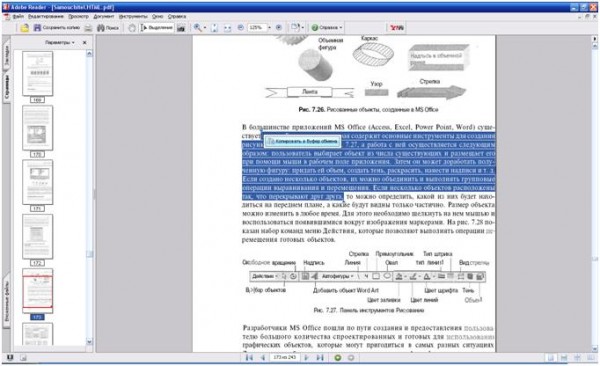Click the 125% zoom percentage field
Viewport: 600px width, 366px height.
tap(256, 28)
